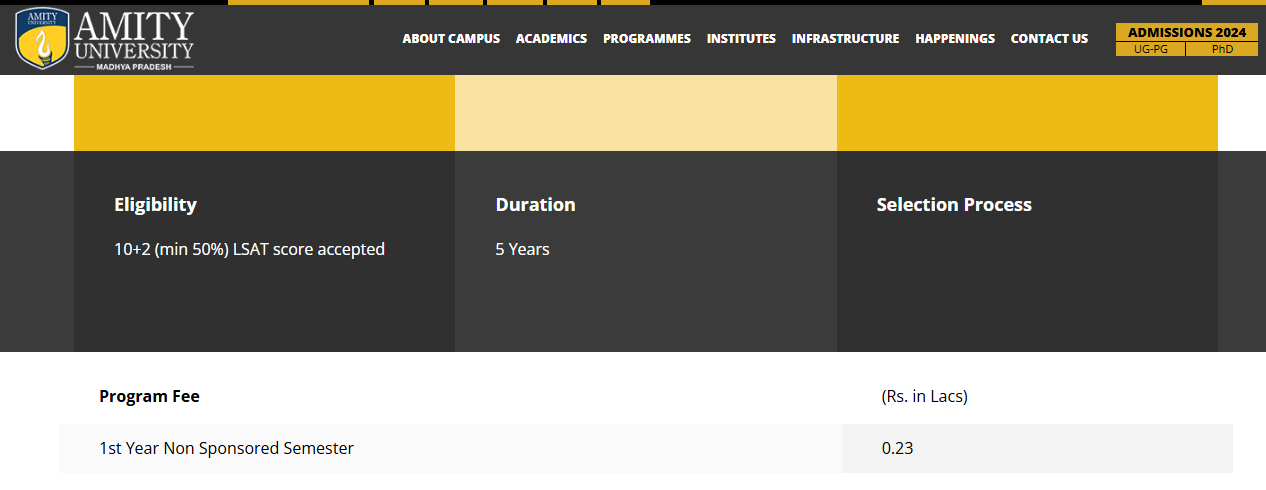Click the Duration heading

[x=535, y=205]
